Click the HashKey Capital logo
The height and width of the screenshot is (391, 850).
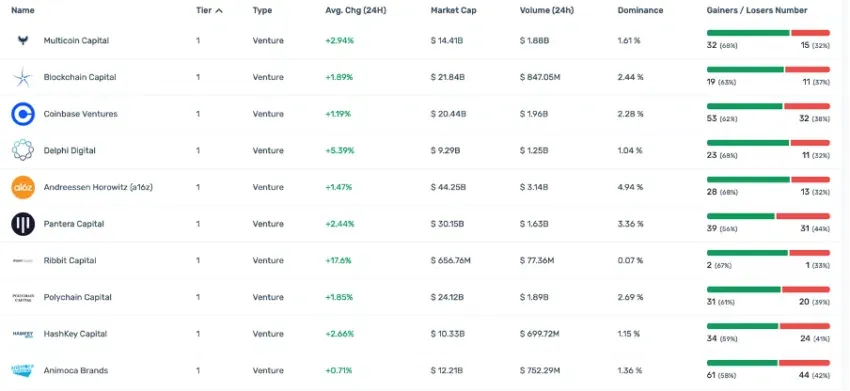point(23,334)
